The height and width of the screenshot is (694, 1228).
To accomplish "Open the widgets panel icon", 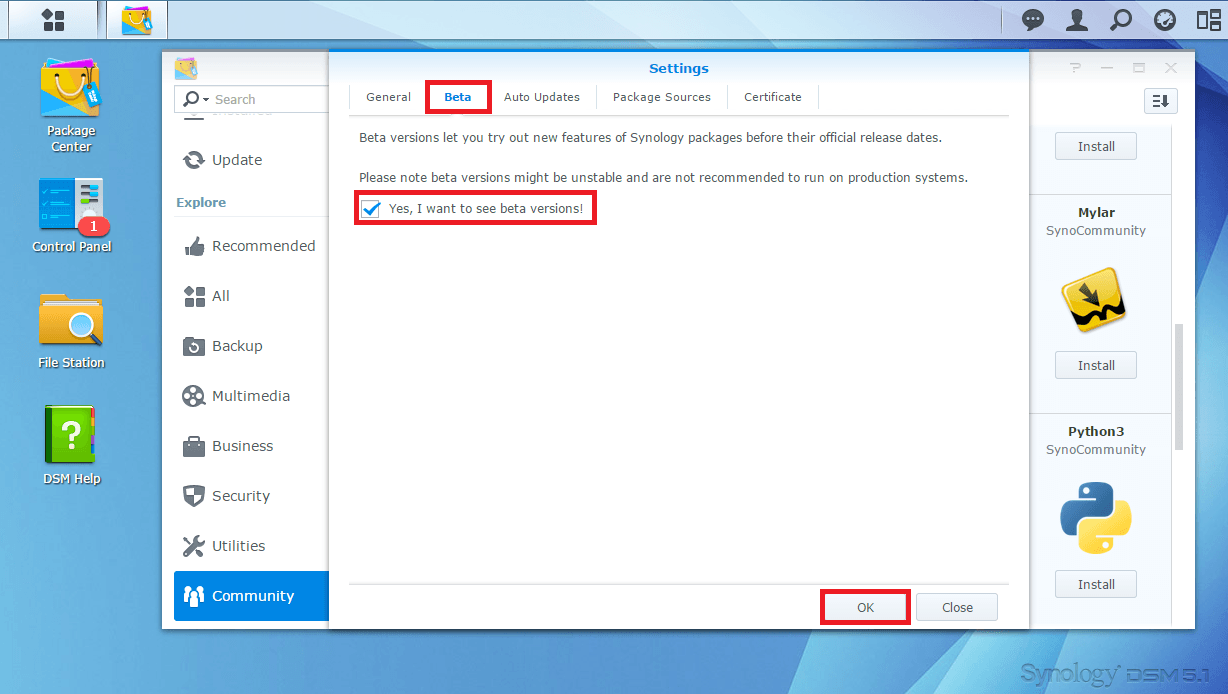I will coord(1208,20).
